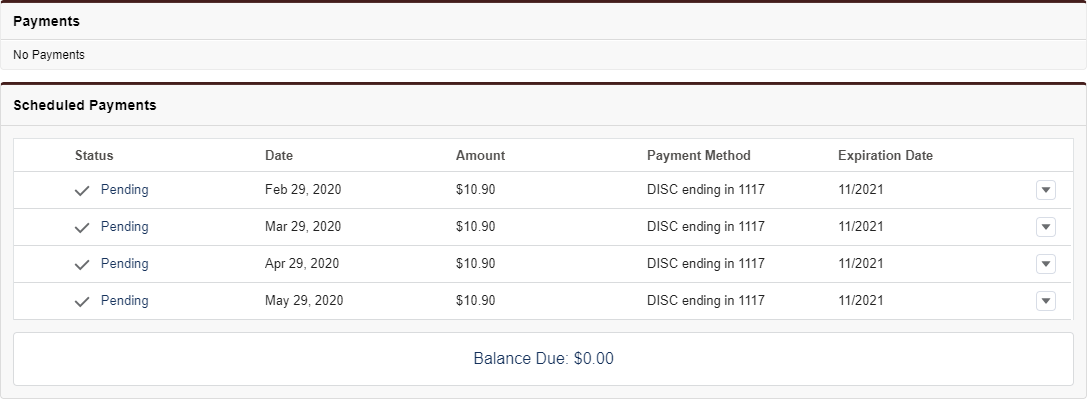Click the Expiration Date column header
This screenshot has height=400, width=1088.
(x=885, y=156)
